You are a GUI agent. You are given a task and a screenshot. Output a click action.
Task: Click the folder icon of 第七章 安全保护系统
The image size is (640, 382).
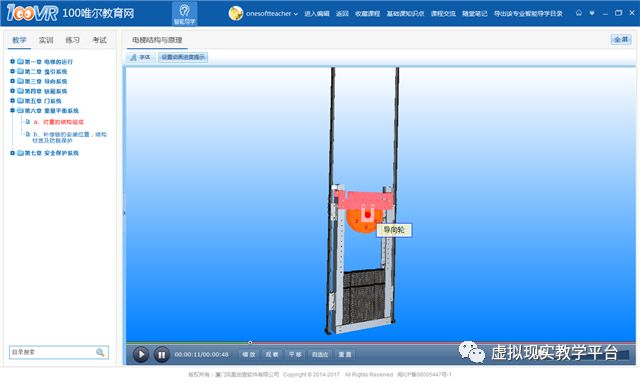[20, 153]
